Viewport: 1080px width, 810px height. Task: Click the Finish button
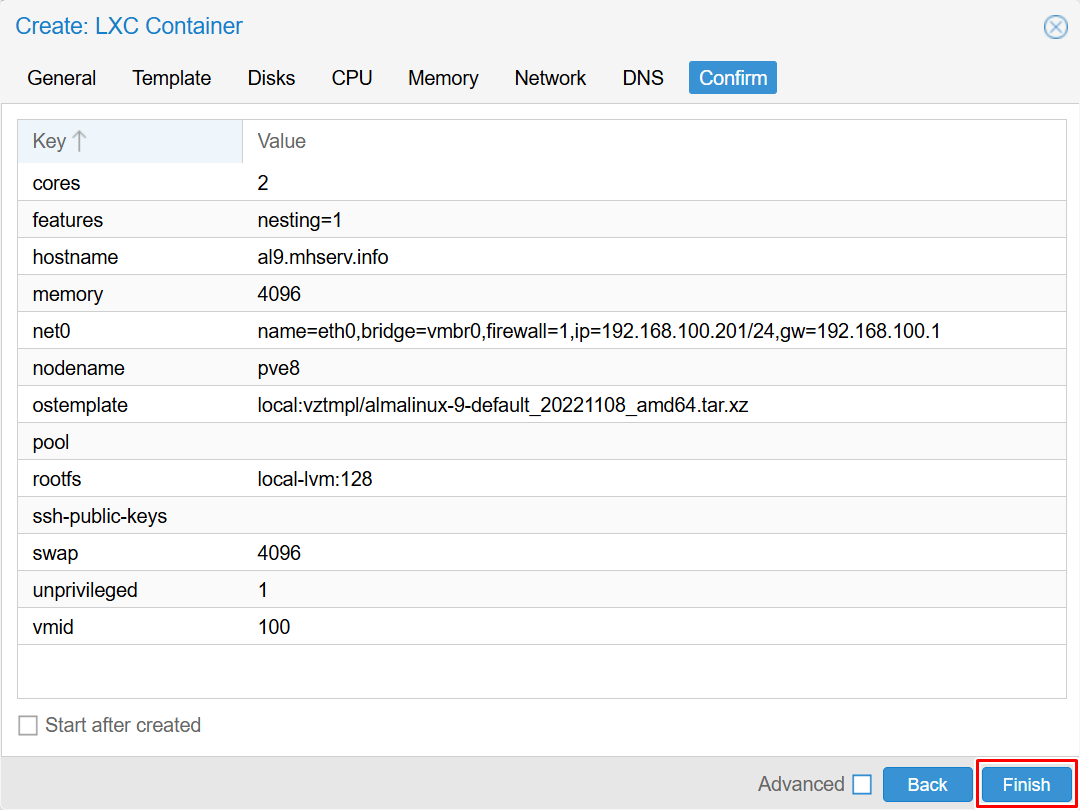(x=1026, y=785)
